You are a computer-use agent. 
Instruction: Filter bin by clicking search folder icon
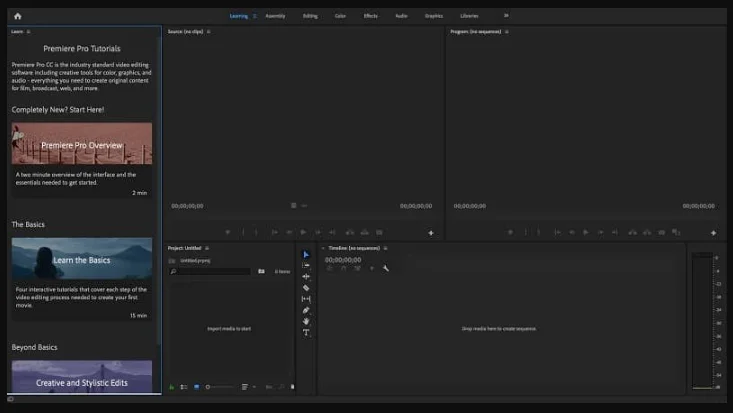coord(261,271)
